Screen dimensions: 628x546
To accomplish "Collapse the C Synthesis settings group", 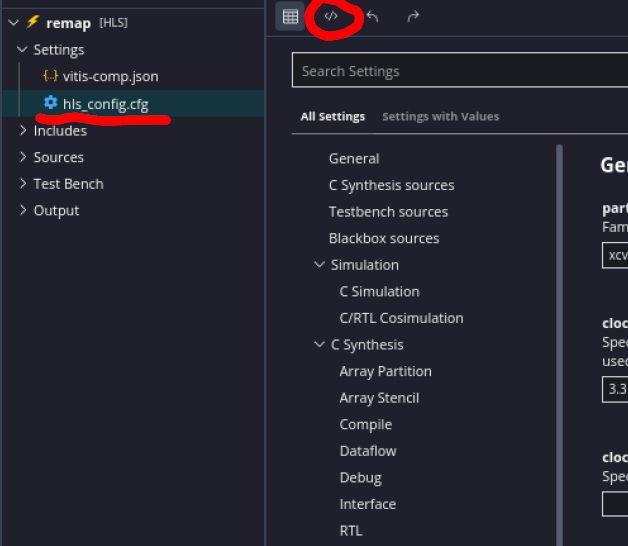I will (x=319, y=345).
